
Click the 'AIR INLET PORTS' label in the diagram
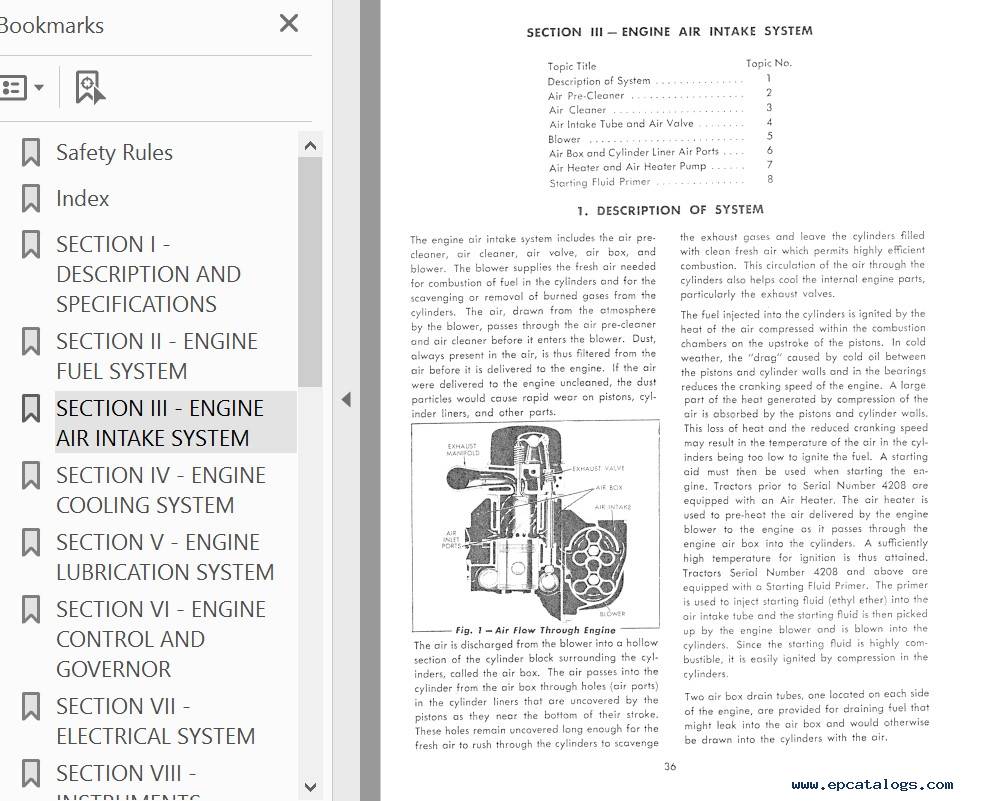tap(451, 539)
